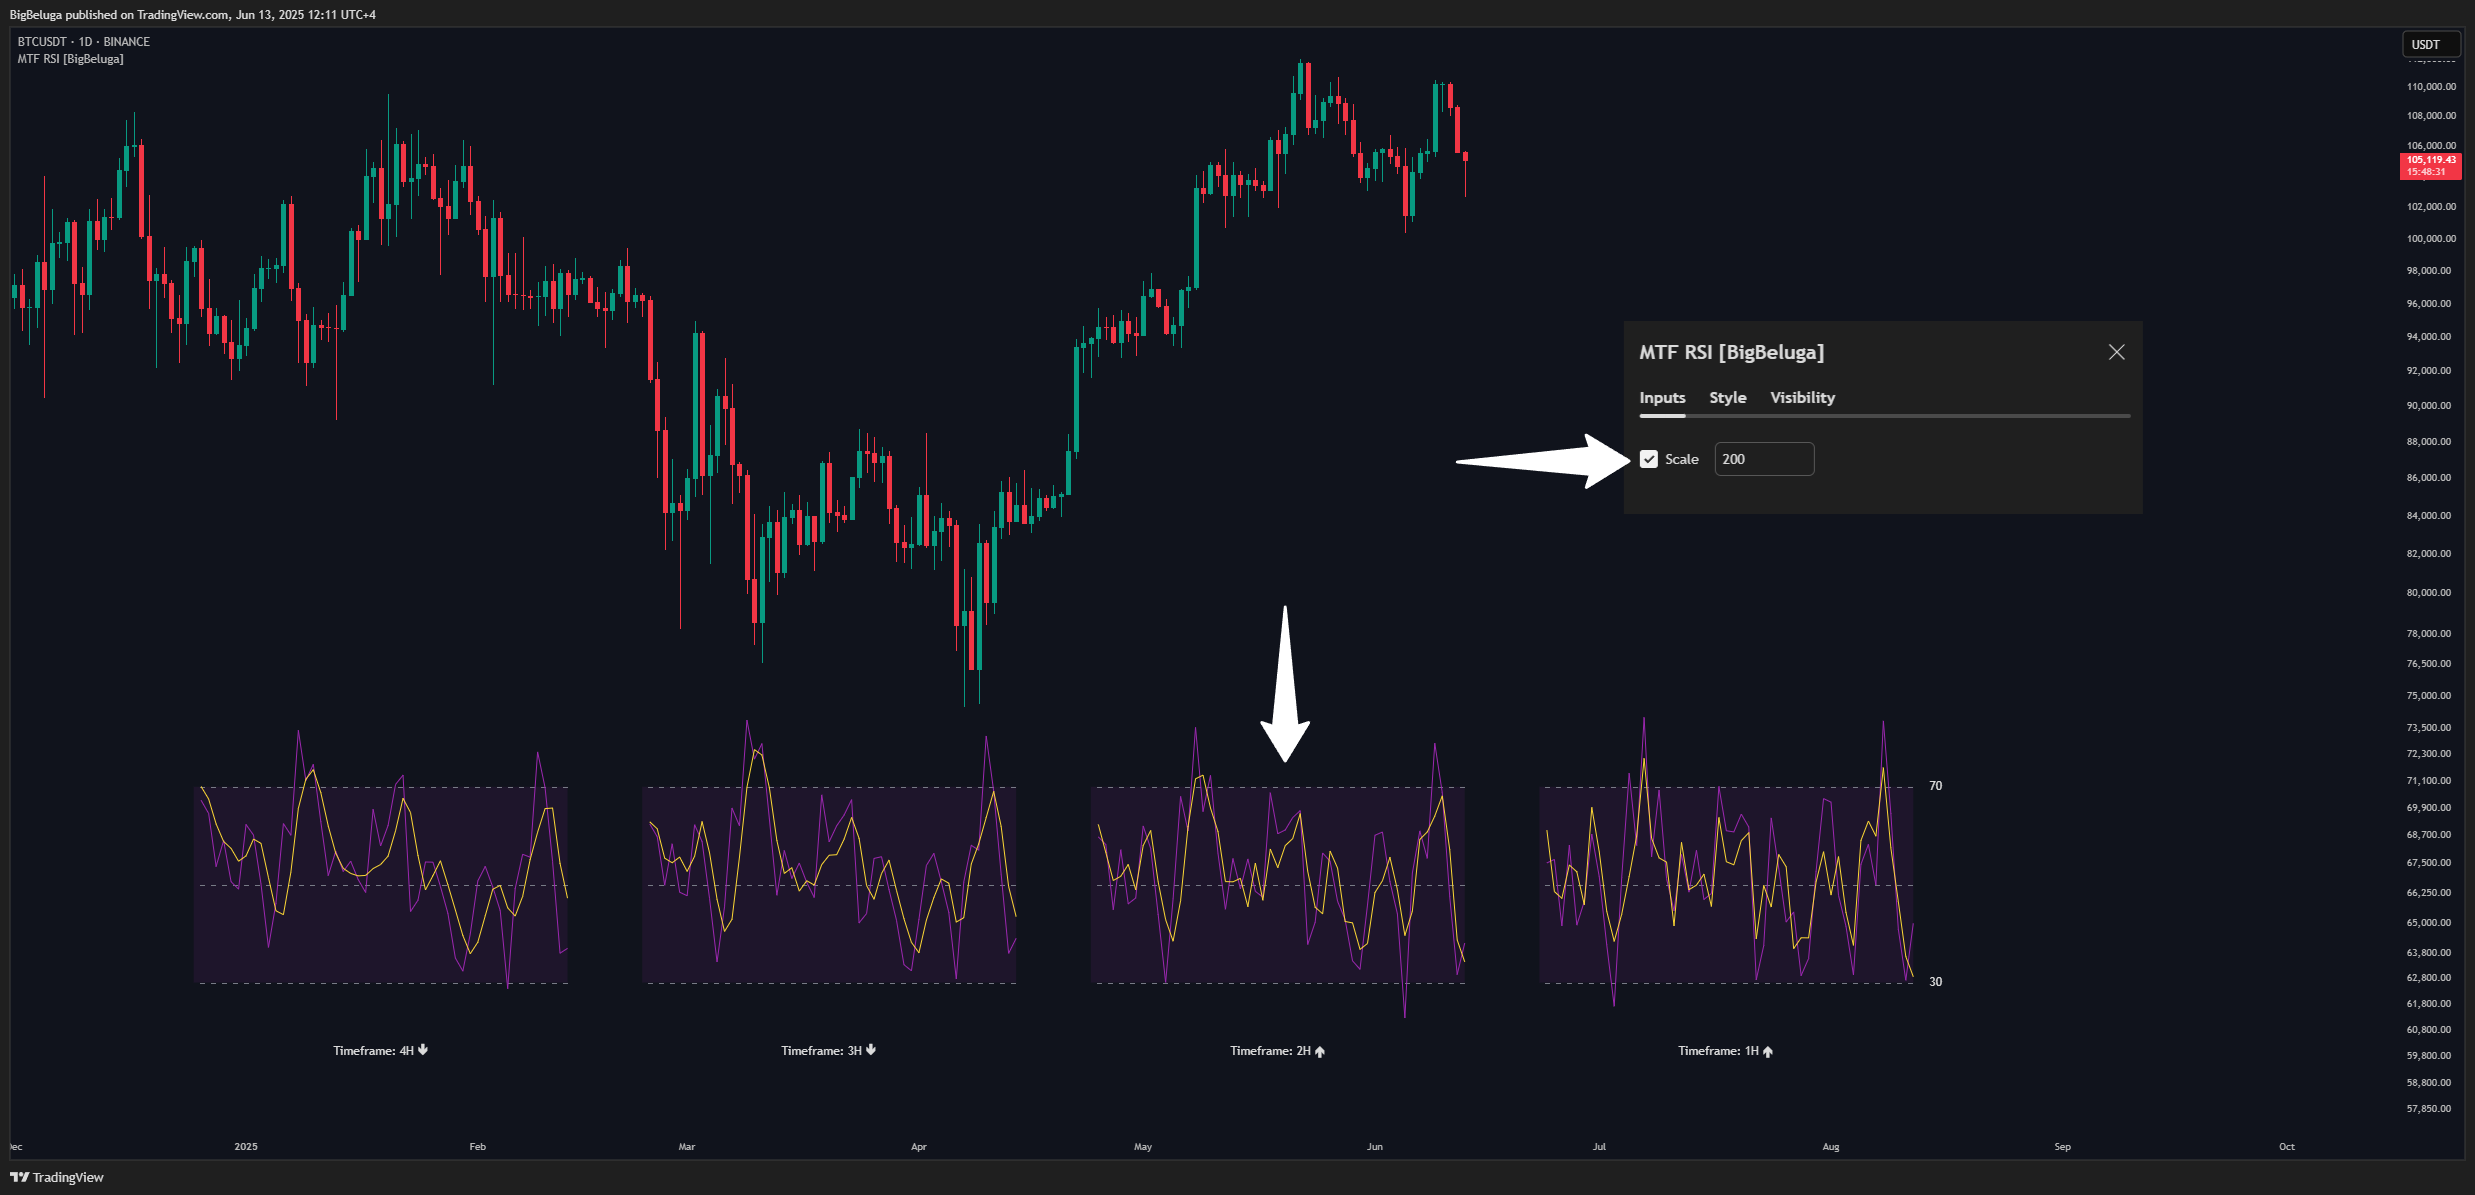
Task: Switch to the Visibility tab
Action: (x=1802, y=398)
